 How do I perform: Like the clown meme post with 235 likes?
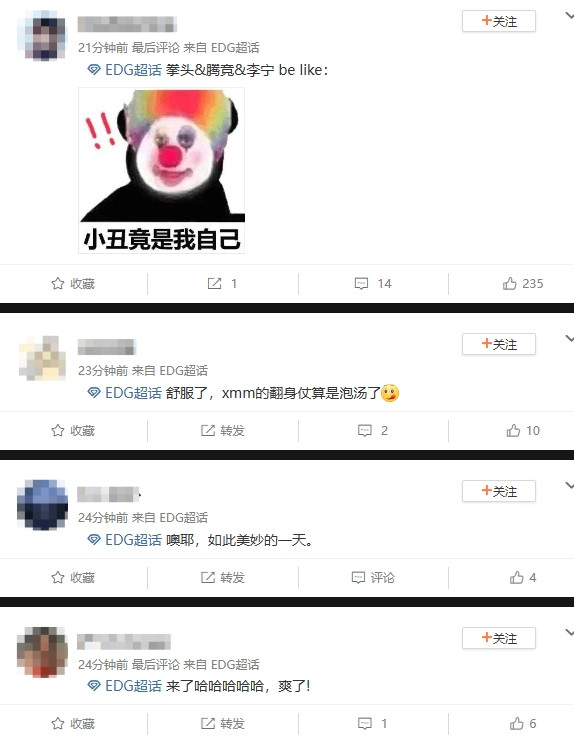pos(523,284)
